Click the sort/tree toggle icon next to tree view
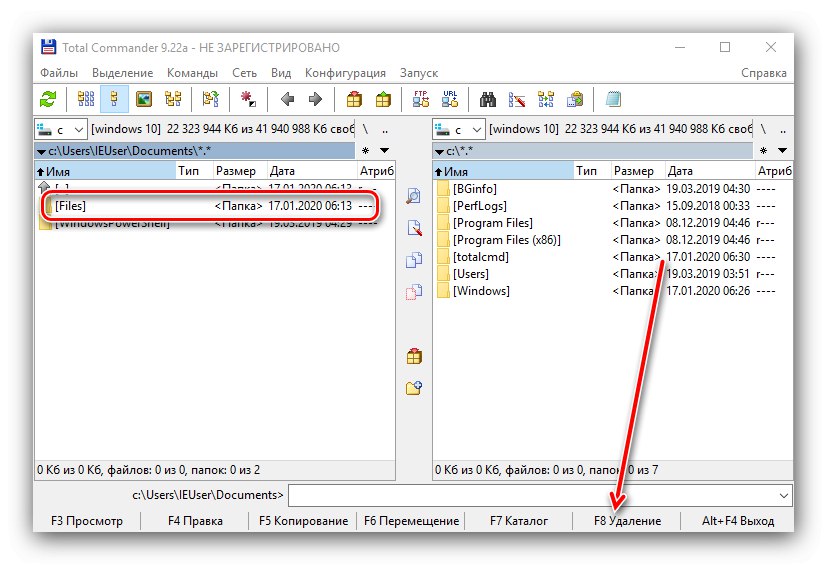 tap(210, 99)
